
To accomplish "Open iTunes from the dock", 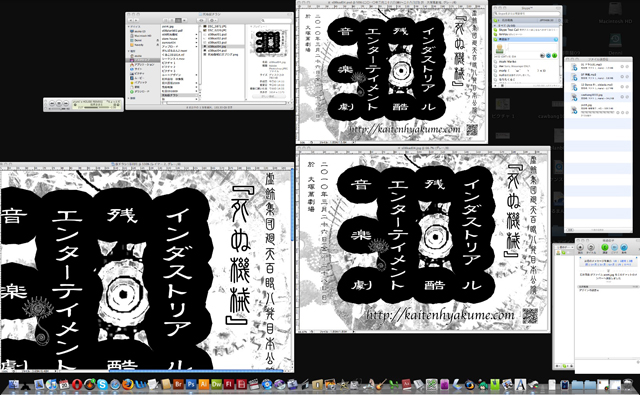I will (51, 384).
